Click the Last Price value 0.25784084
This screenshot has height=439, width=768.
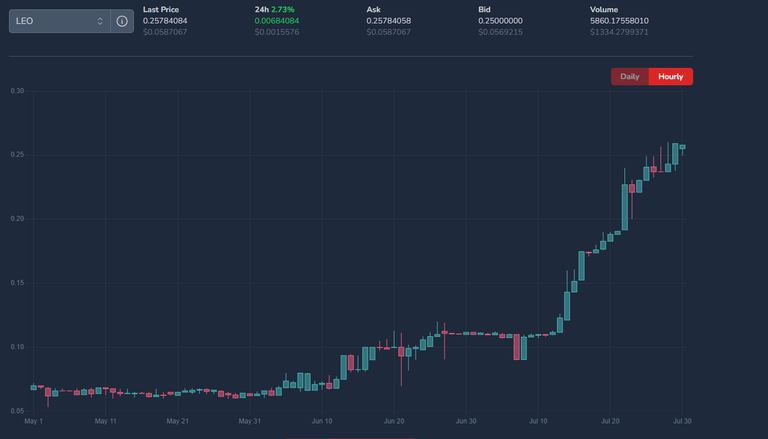[x=165, y=21]
